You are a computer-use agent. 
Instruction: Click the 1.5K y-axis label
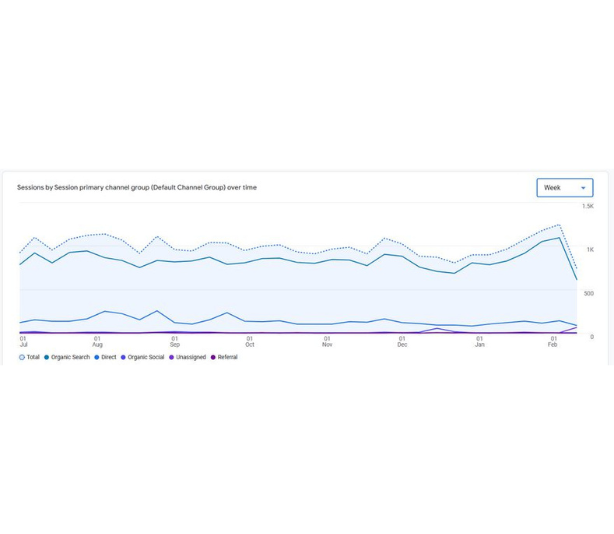tap(588, 206)
